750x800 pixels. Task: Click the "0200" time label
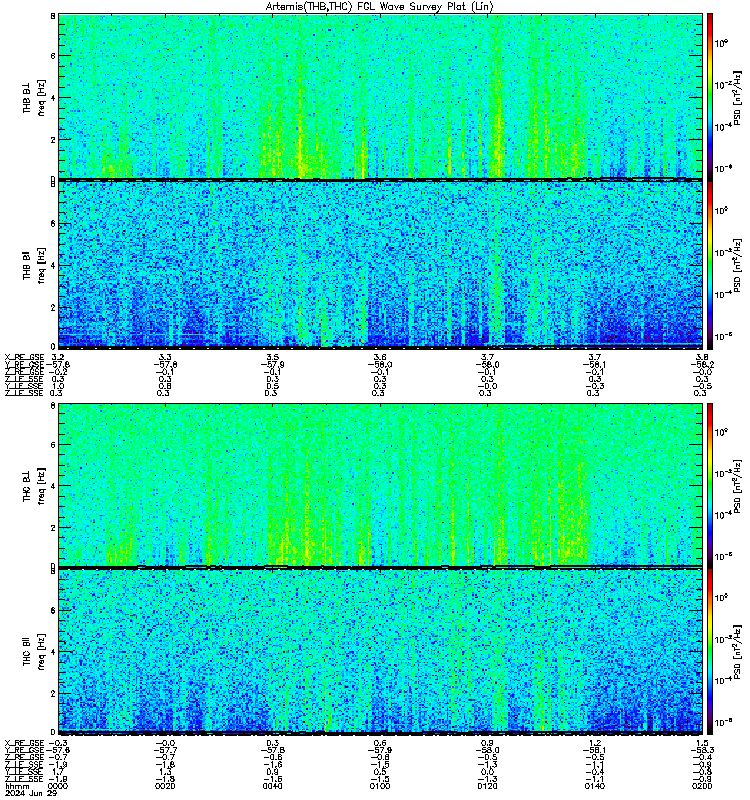tap(702, 786)
